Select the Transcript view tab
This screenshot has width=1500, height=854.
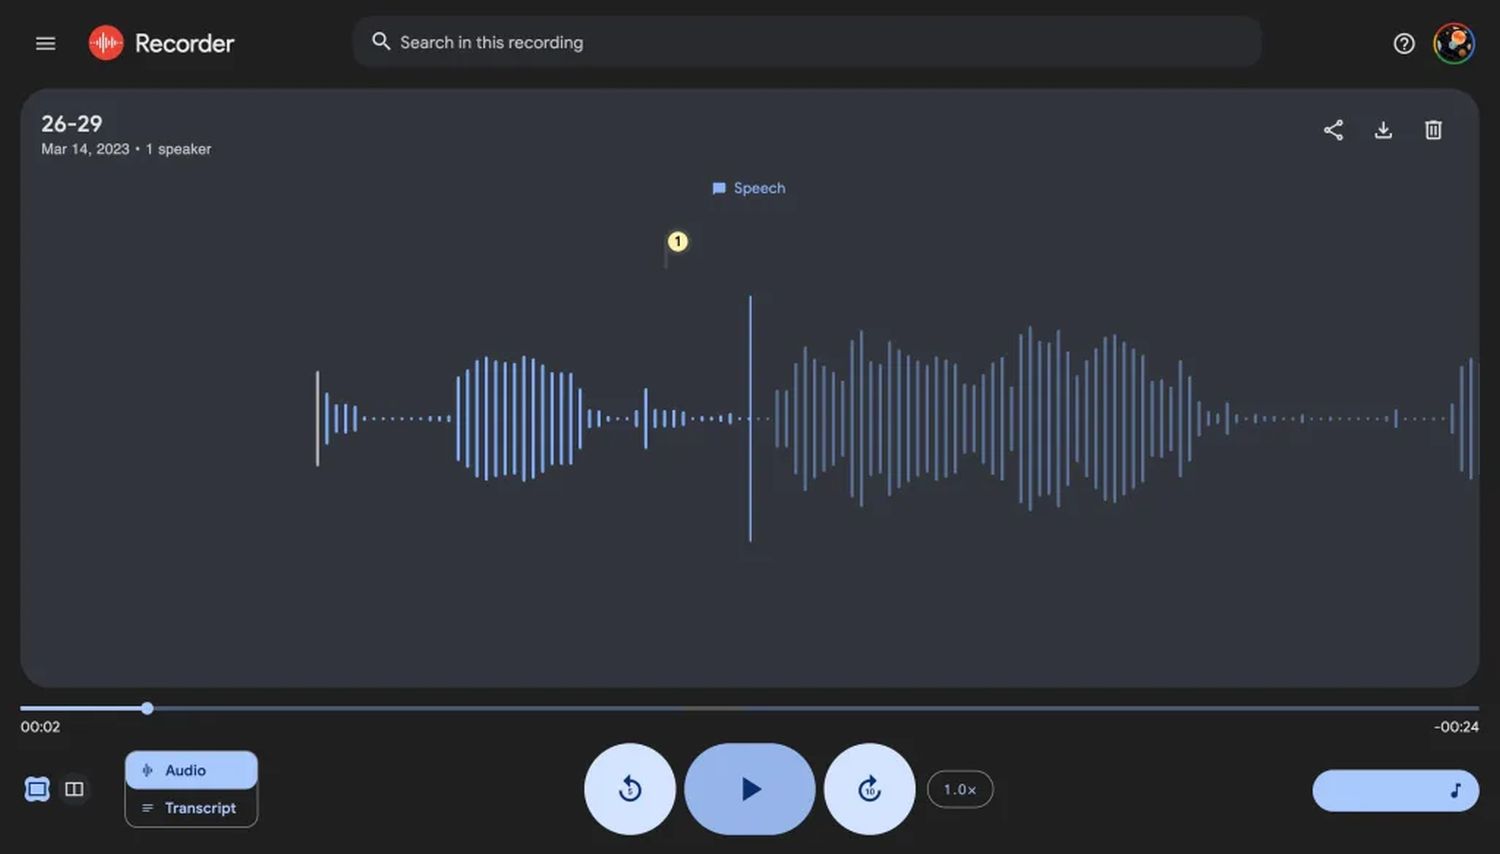tap(191, 808)
